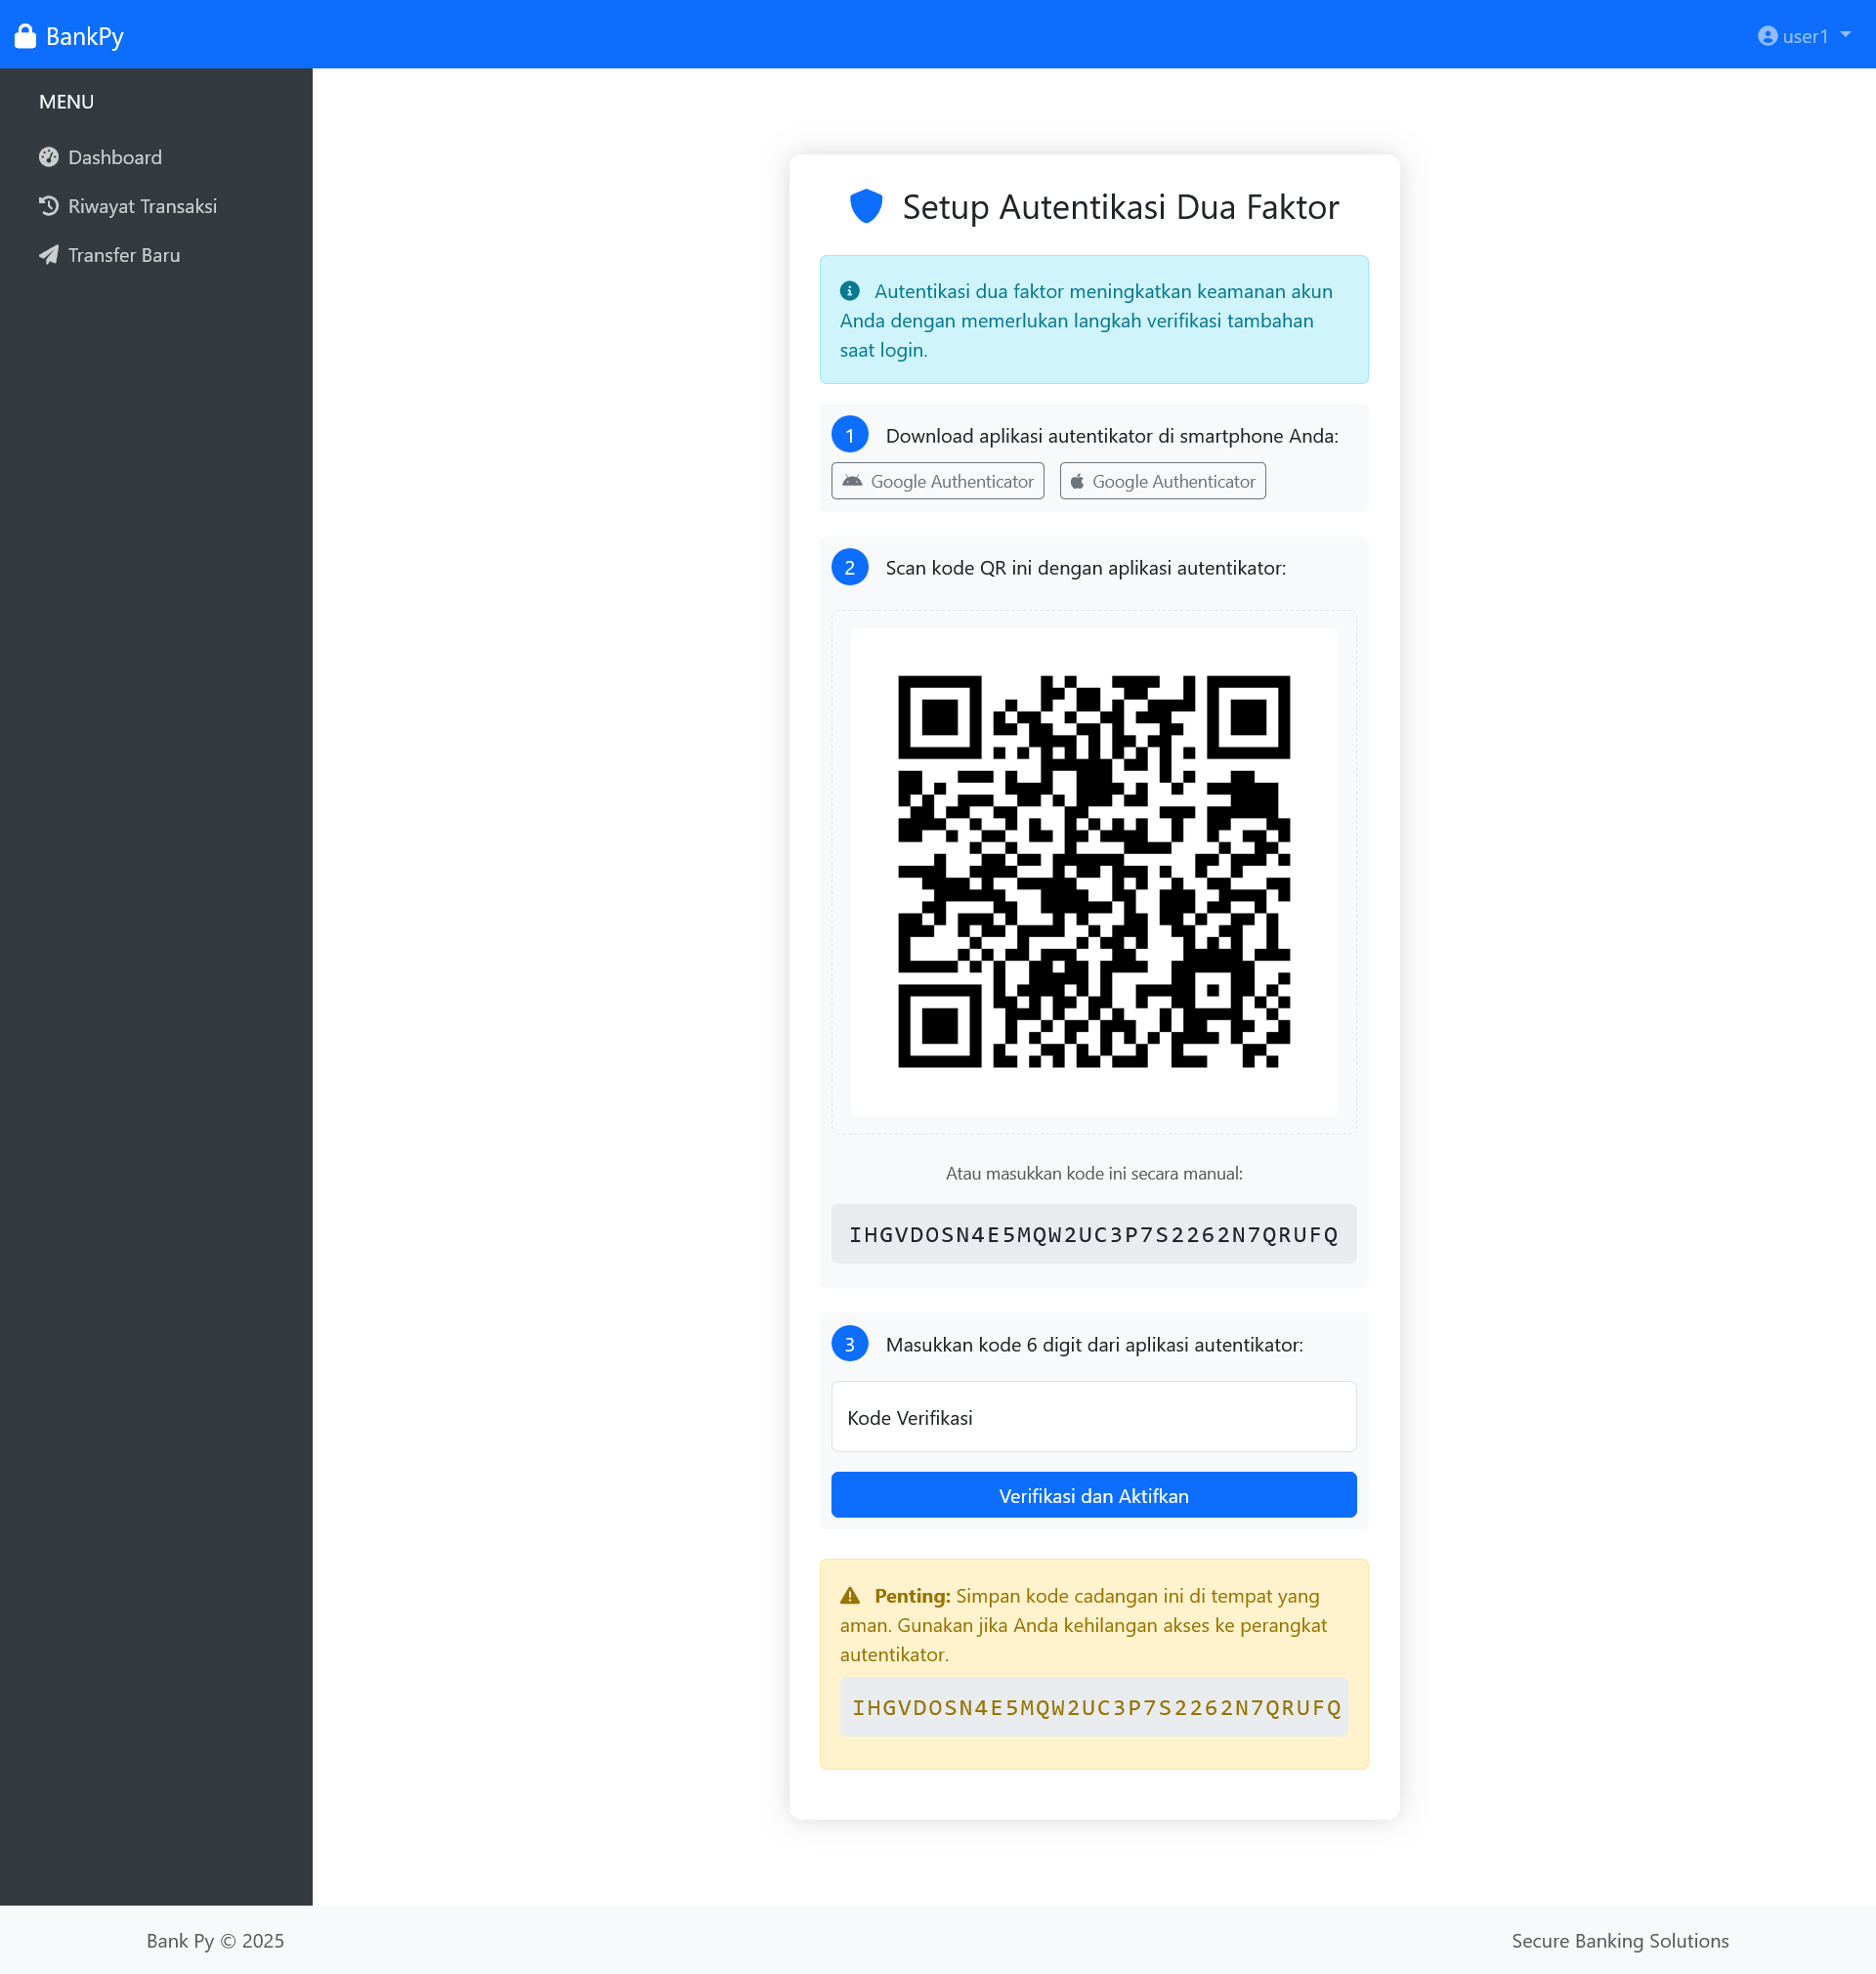The image size is (1876, 1974).
Task: Click Apple Google Authenticator download button
Action: (x=1162, y=481)
